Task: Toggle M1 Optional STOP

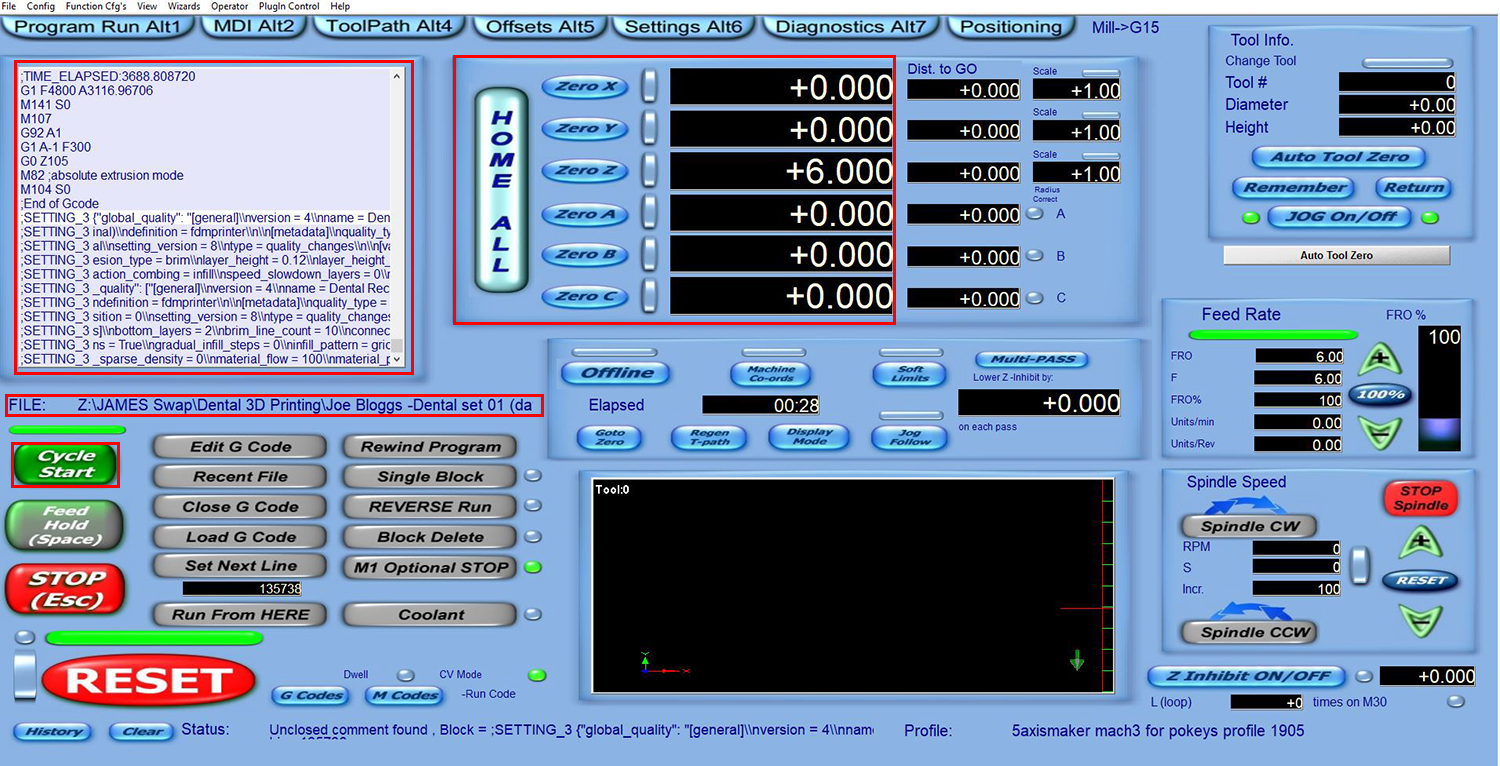Action: tap(430, 567)
